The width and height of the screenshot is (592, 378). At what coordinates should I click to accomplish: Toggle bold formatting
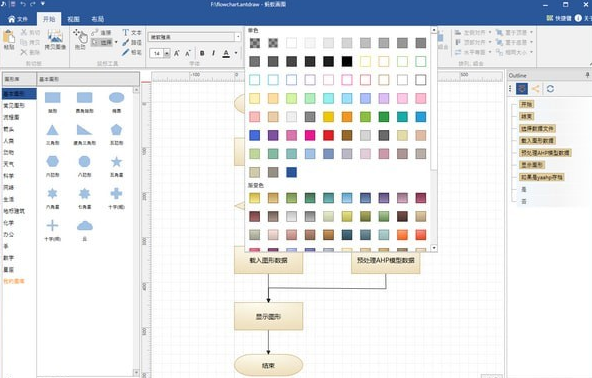202,53
